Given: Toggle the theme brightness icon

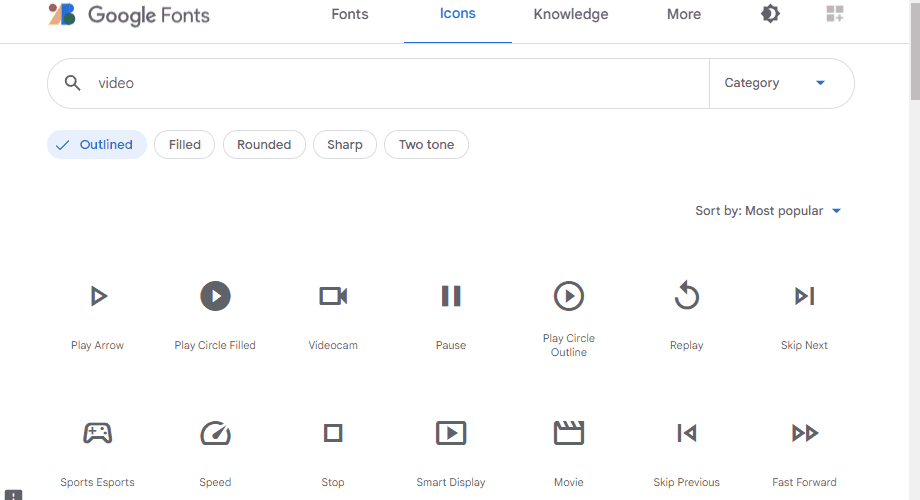Looking at the screenshot, I should (x=770, y=14).
